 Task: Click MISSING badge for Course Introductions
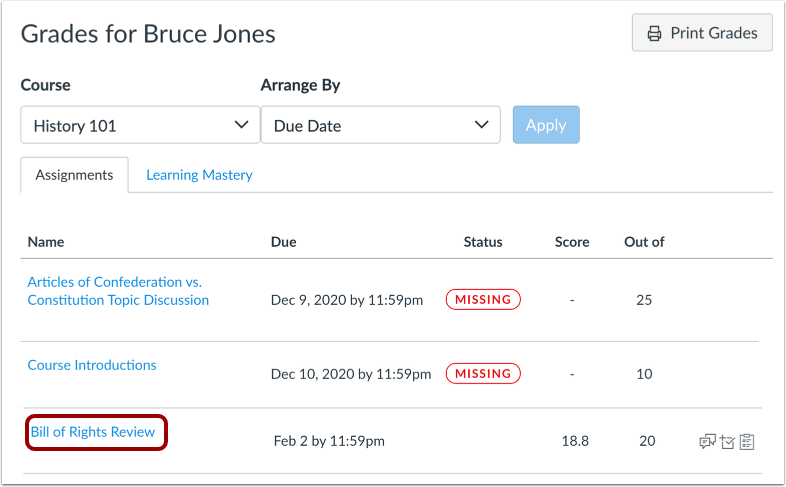coord(483,374)
